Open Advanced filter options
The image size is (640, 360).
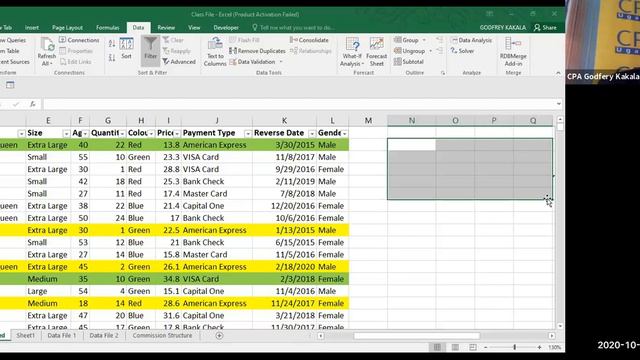click(179, 62)
